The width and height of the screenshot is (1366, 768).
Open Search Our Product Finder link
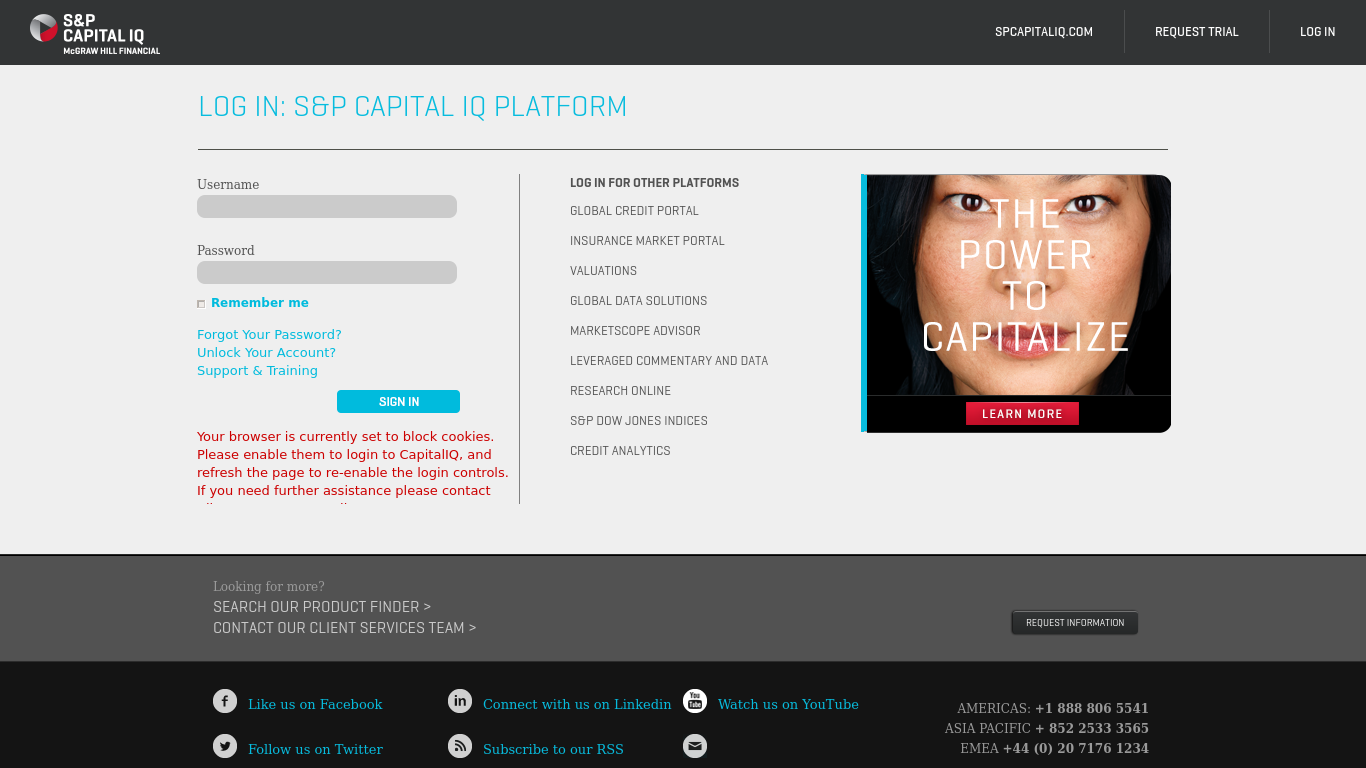pyautogui.click(x=322, y=607)
